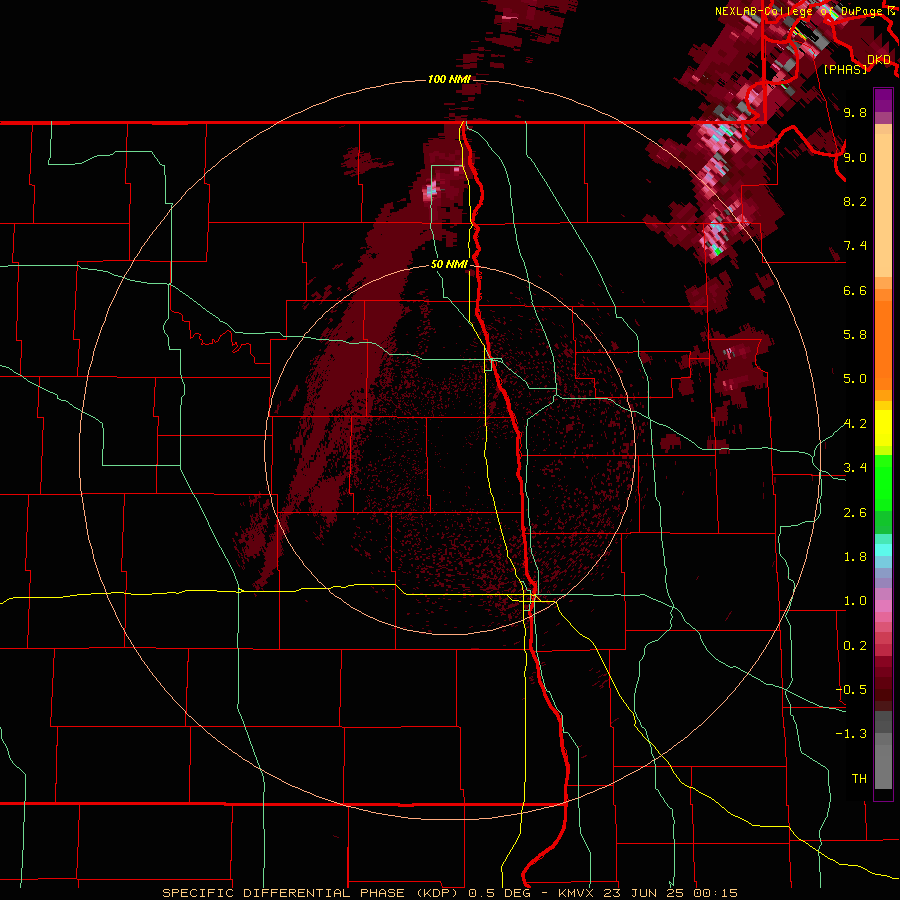Click the -1.3 value on the color scale

(851, 734)
